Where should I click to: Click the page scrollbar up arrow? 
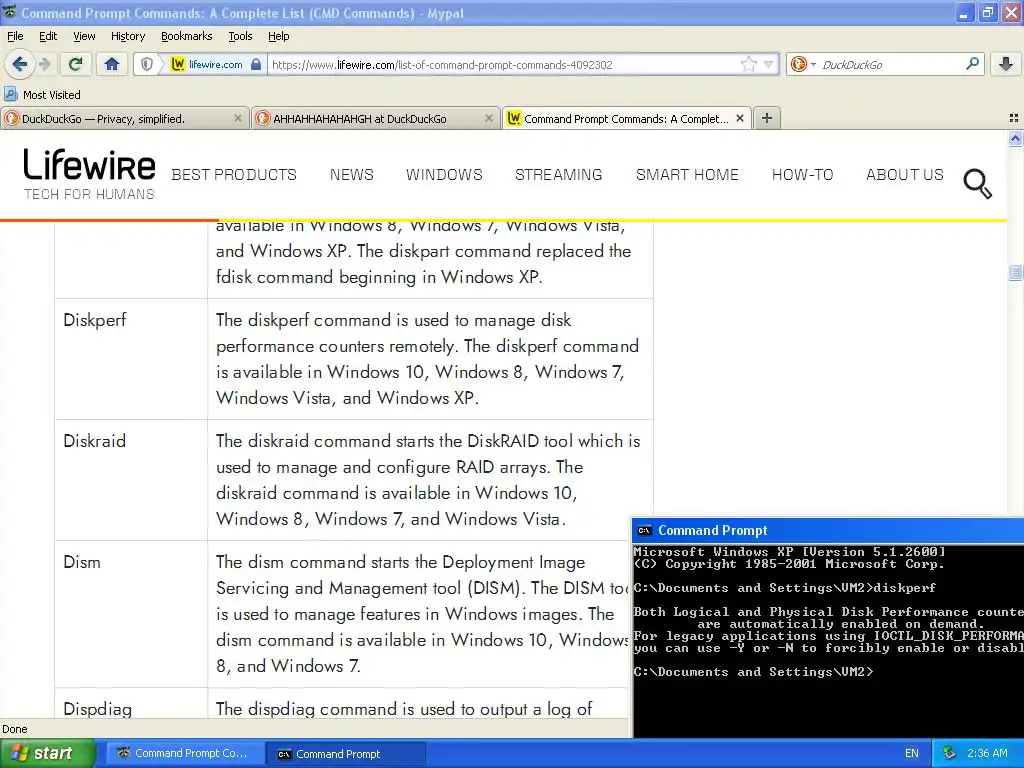1015,138
